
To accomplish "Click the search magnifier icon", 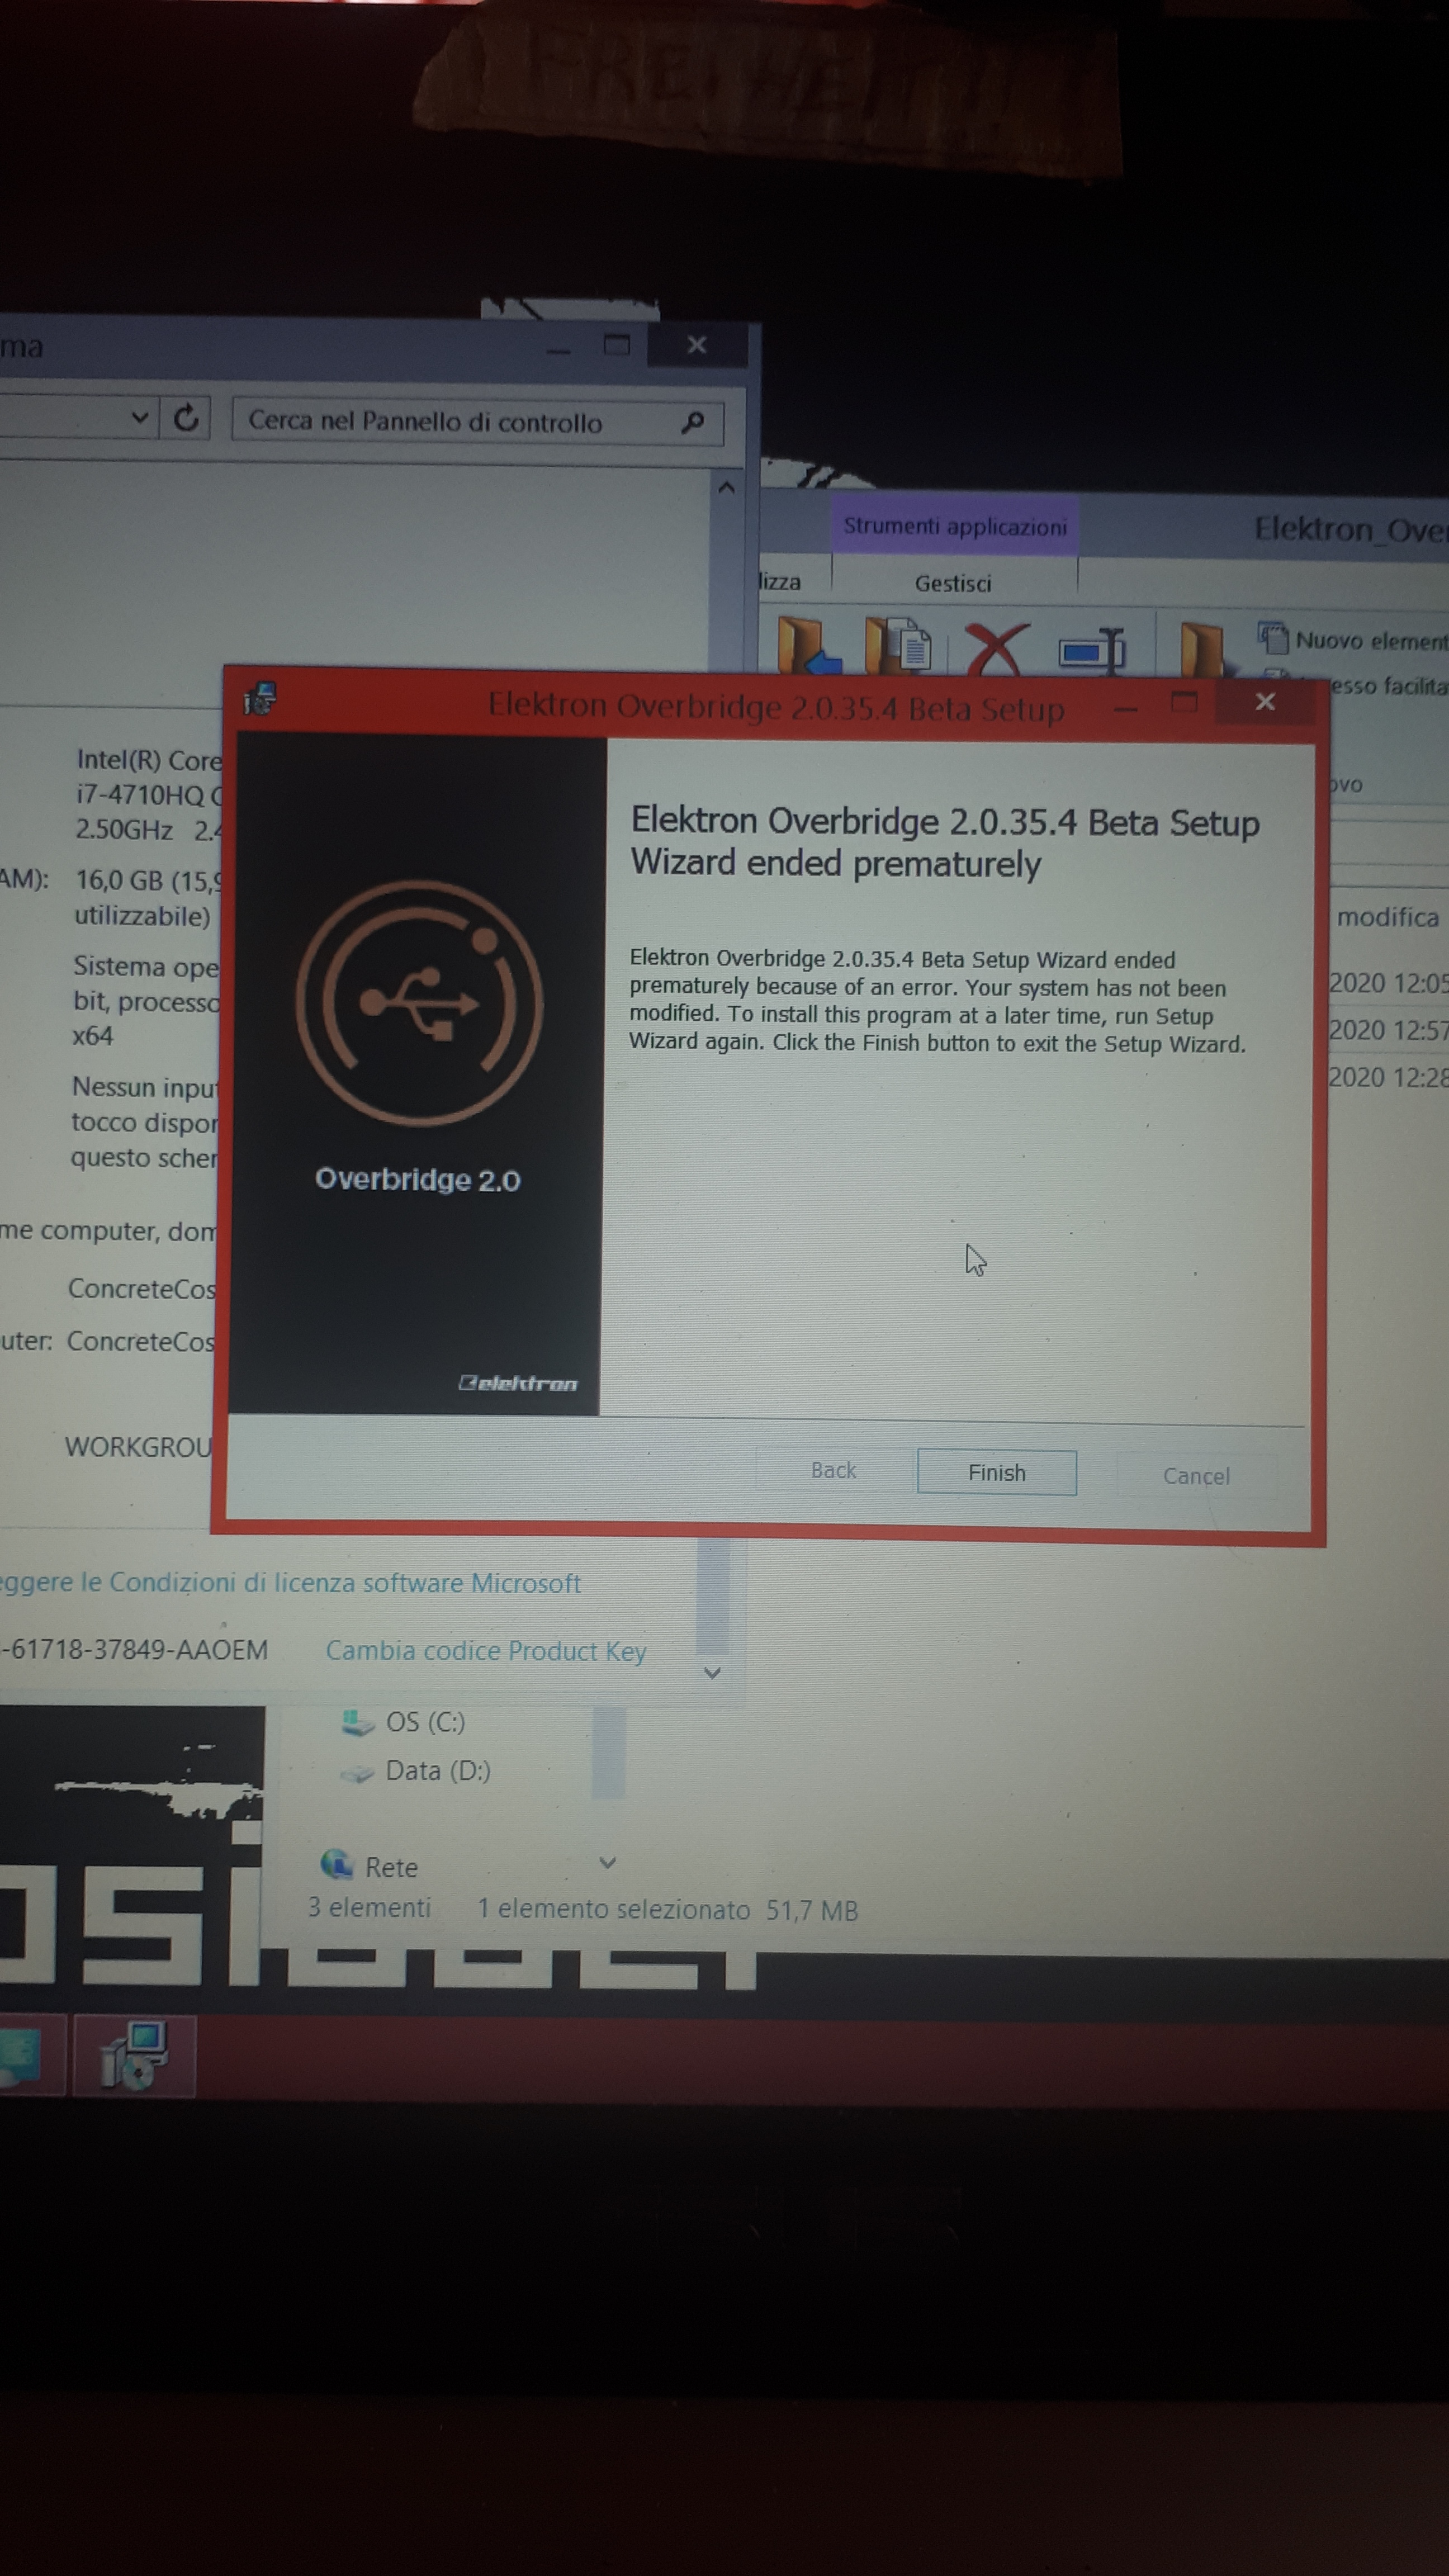I will click(x=692, y=423).
